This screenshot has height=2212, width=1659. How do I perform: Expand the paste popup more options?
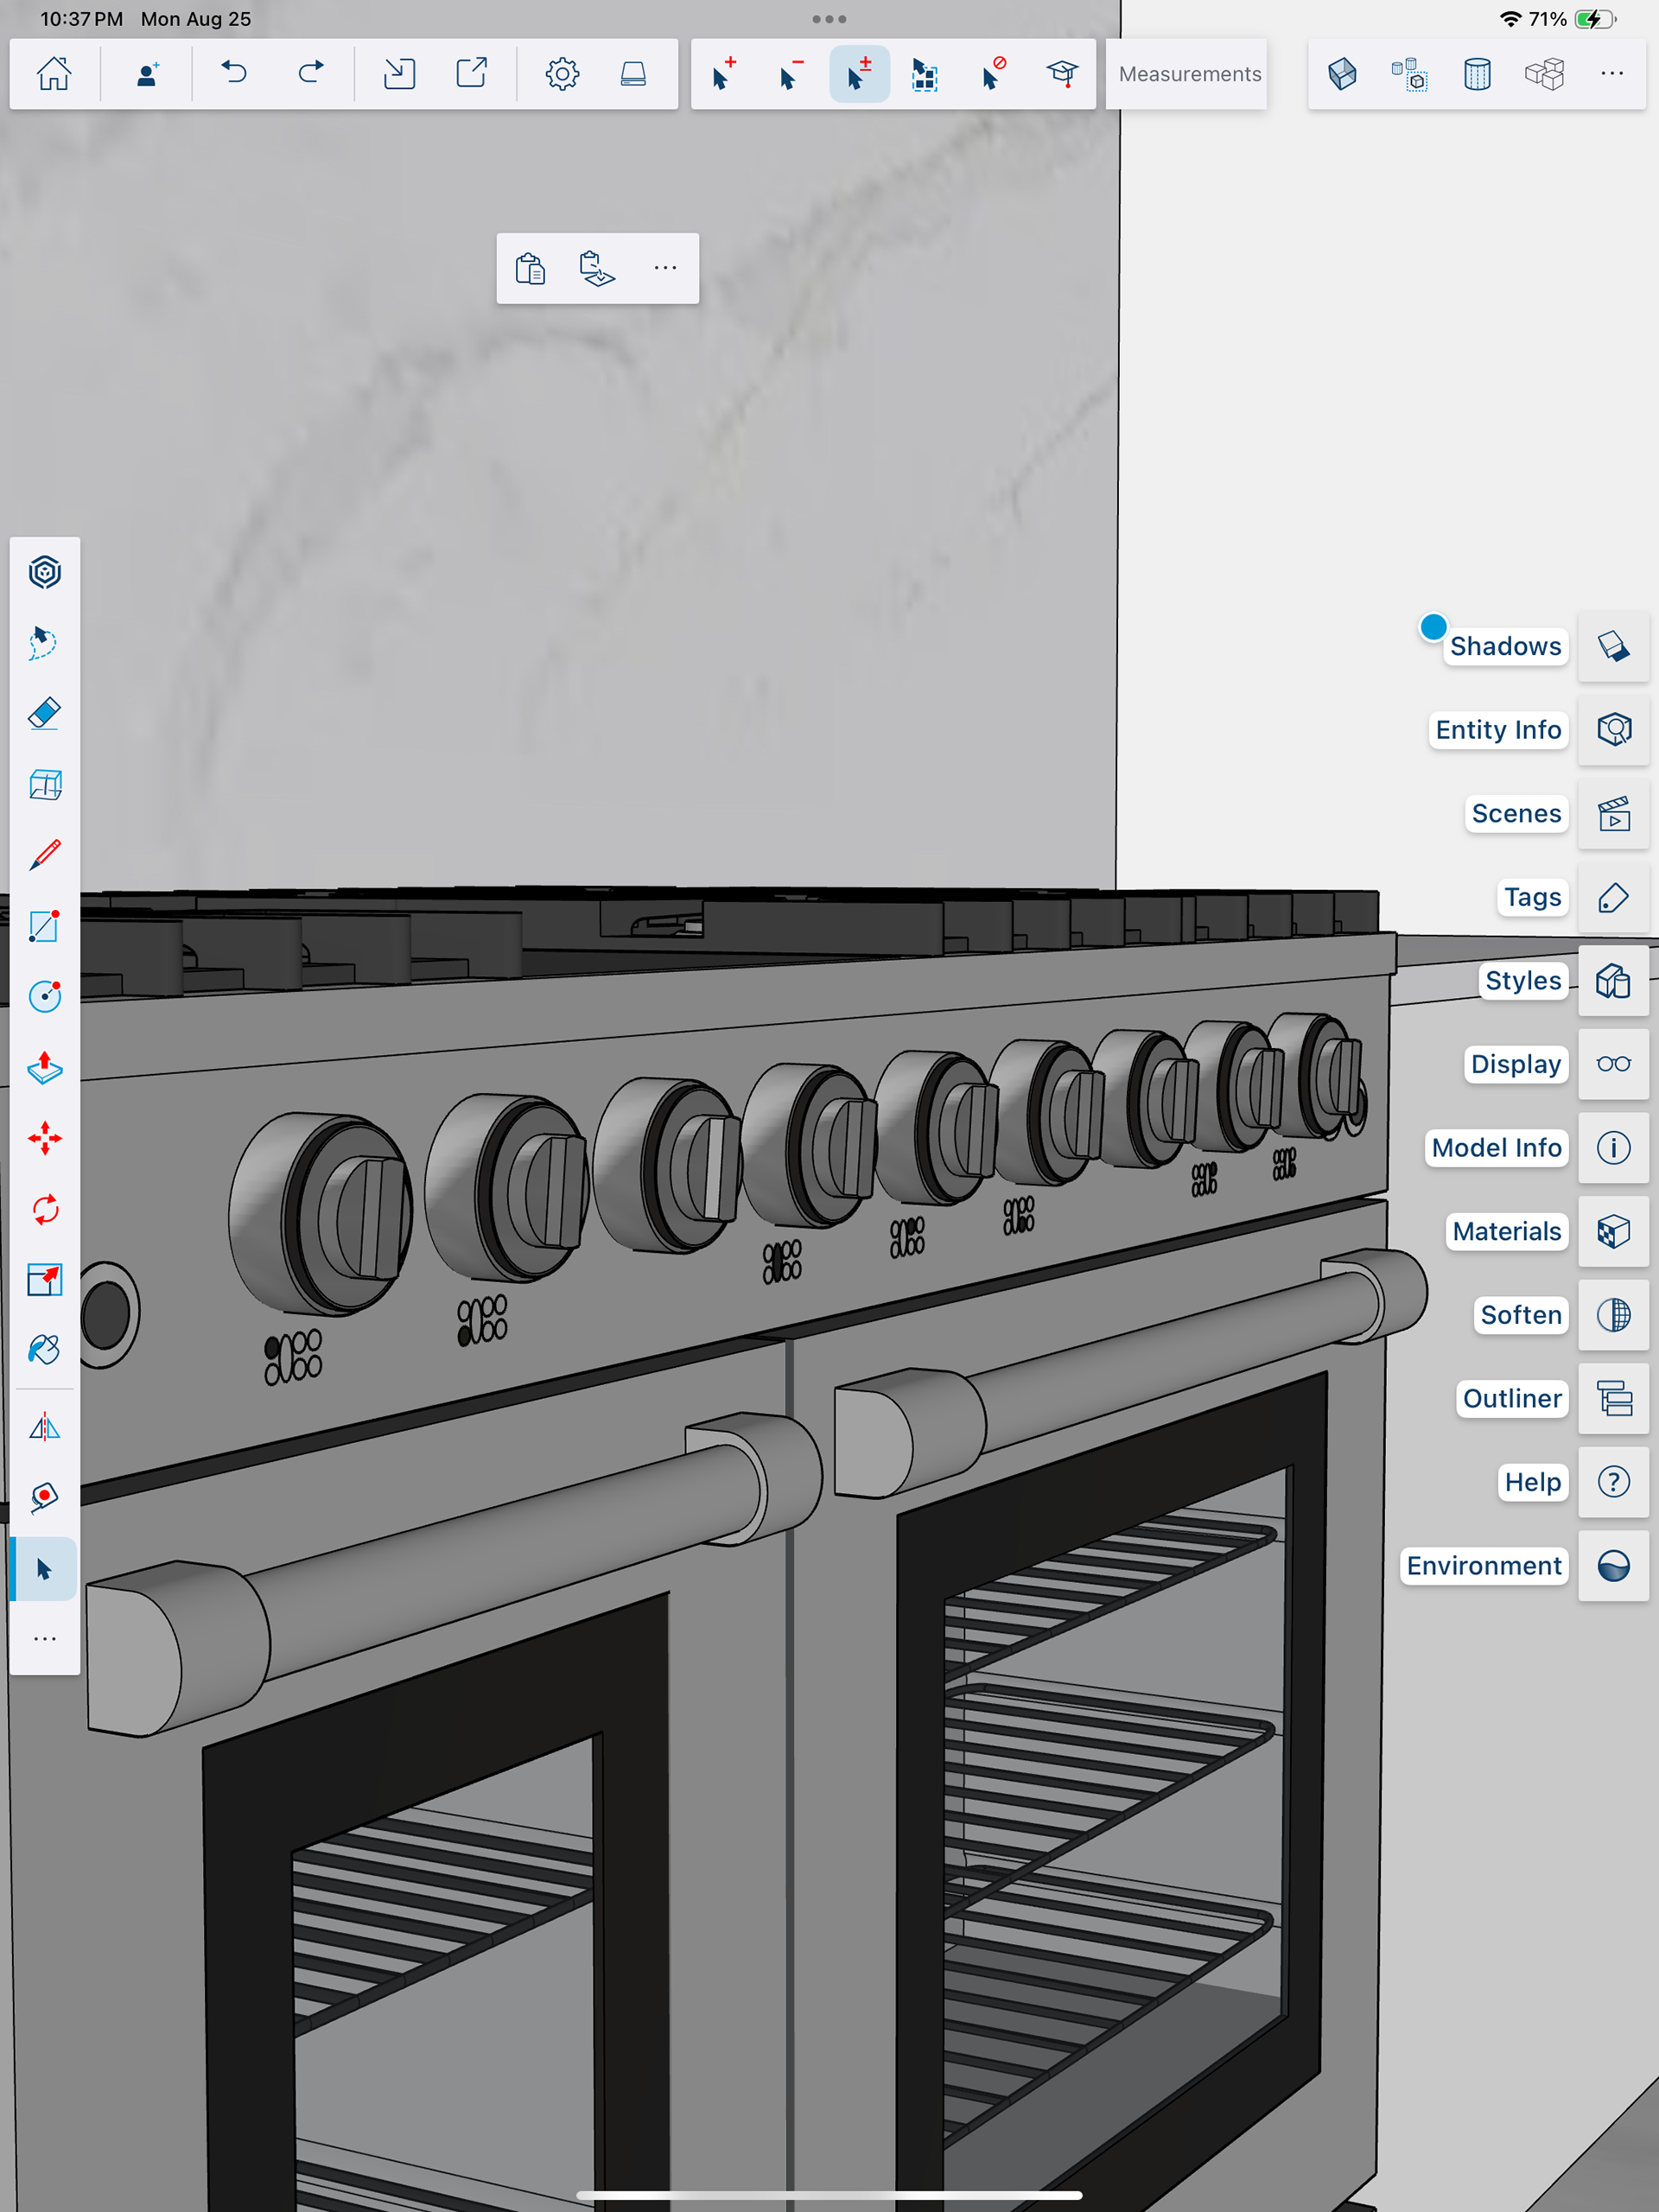665,268
